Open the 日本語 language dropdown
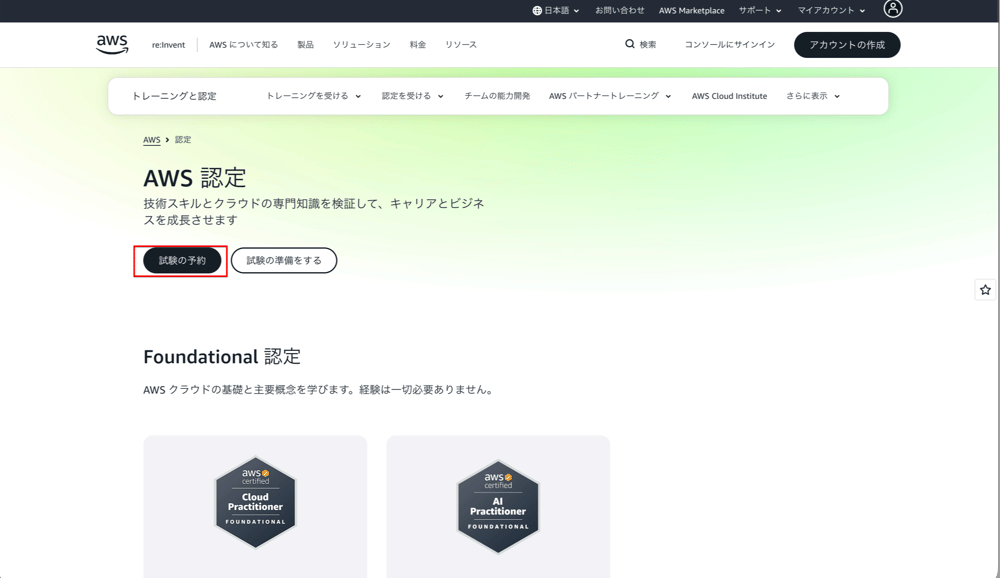This screenshot has height=578, width=1000. [556, 11]
